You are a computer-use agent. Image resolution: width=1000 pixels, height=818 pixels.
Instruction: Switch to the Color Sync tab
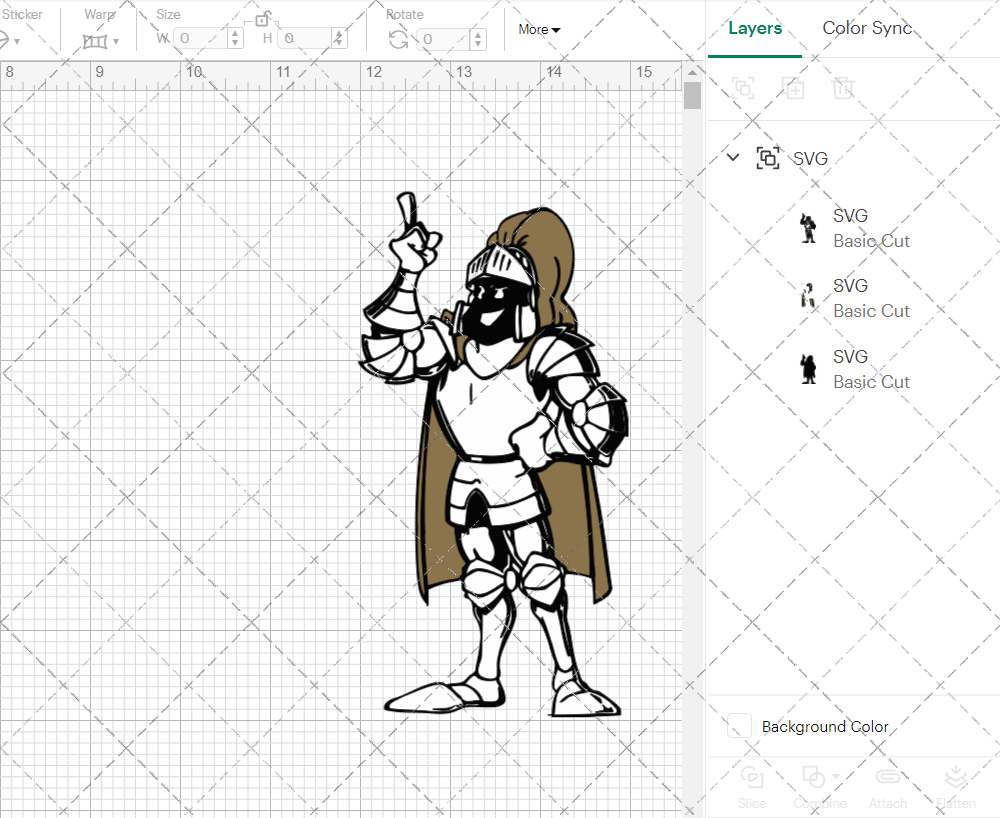point(867,28)
